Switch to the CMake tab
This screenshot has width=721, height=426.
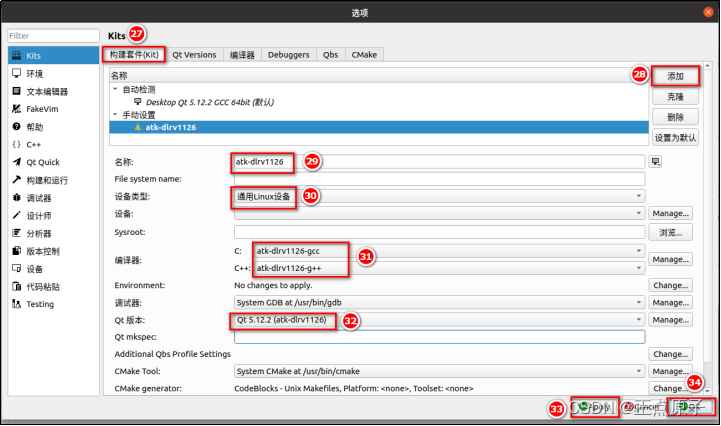click(x=364, y=55)
